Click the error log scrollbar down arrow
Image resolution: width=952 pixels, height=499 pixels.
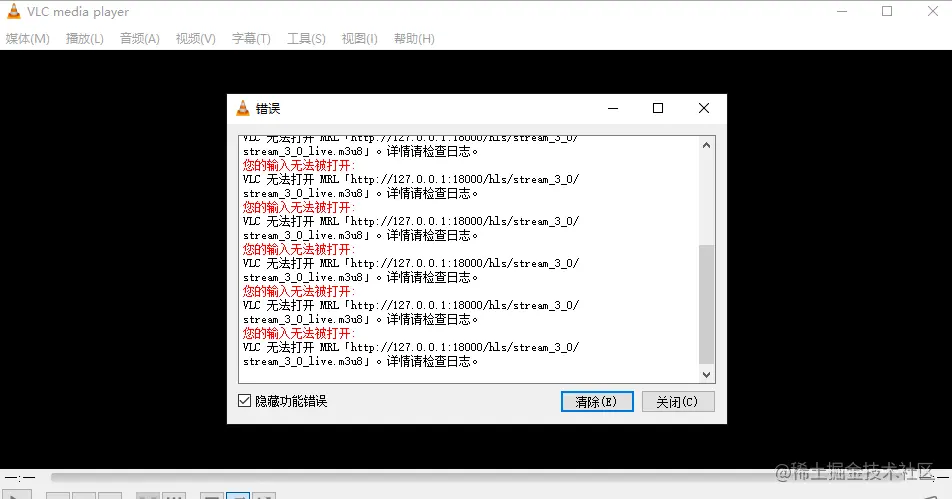point(706,375)
